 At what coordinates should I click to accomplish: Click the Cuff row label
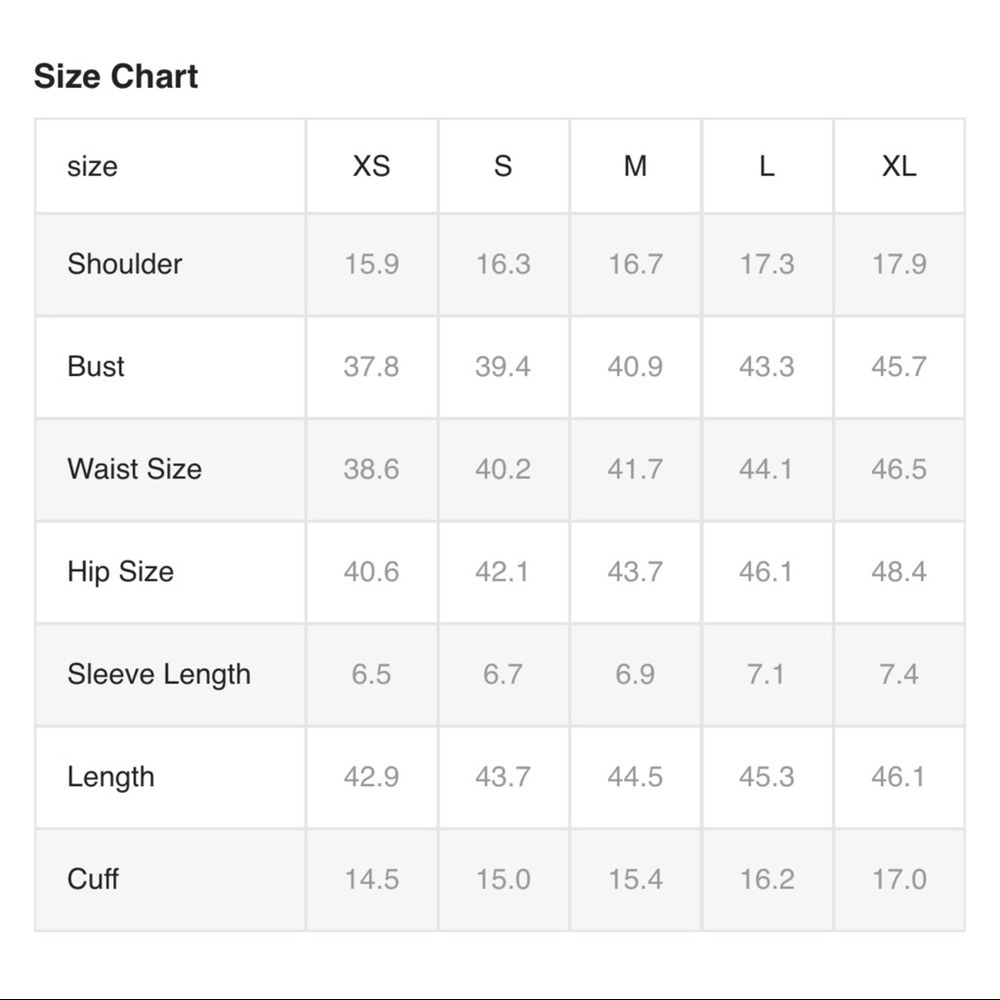[93, 879]
